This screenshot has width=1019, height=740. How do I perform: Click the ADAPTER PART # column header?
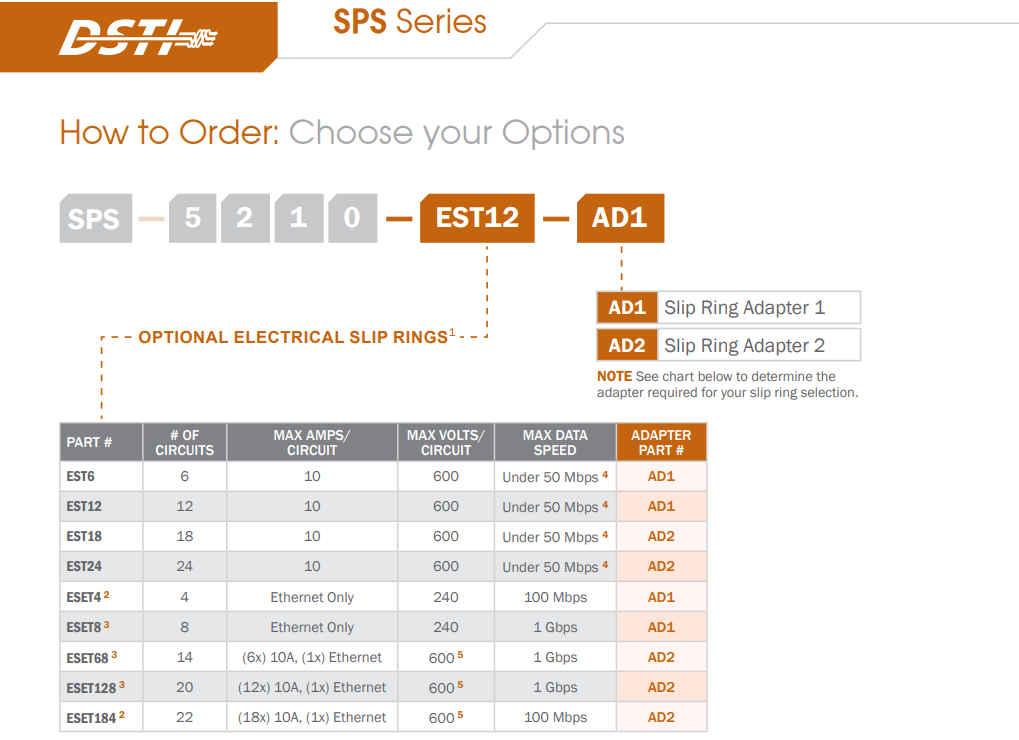coord(661,442)
